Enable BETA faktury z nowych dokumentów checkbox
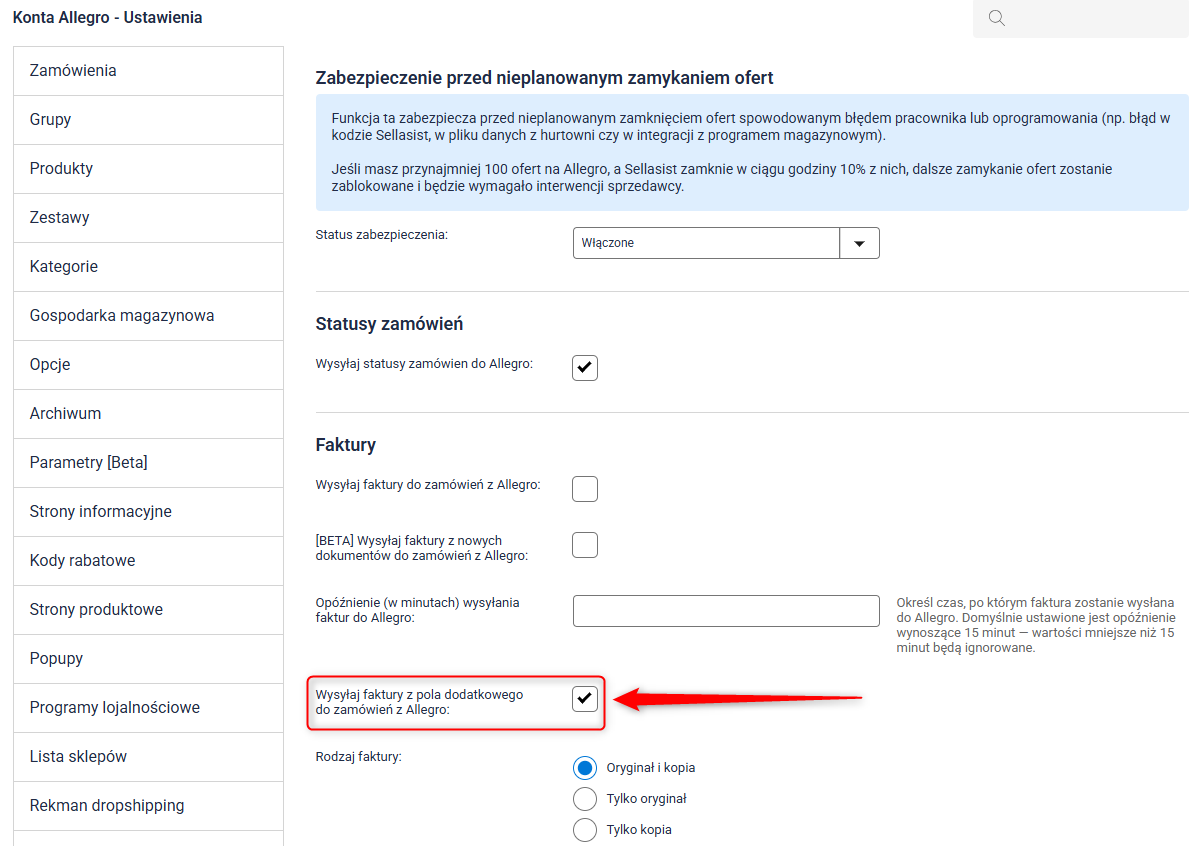The width and height of the screenshot is (1202, 846). [x=585, y=545]
